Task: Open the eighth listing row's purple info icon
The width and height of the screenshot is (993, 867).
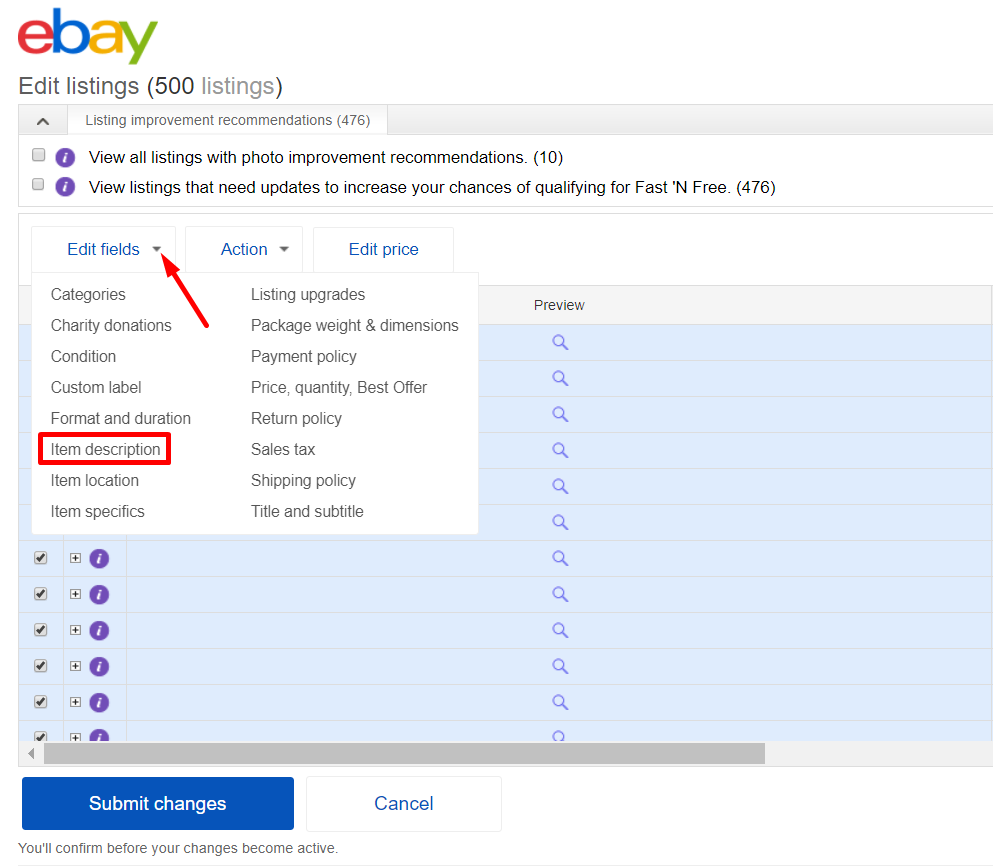Action: (x=99, y=595)
